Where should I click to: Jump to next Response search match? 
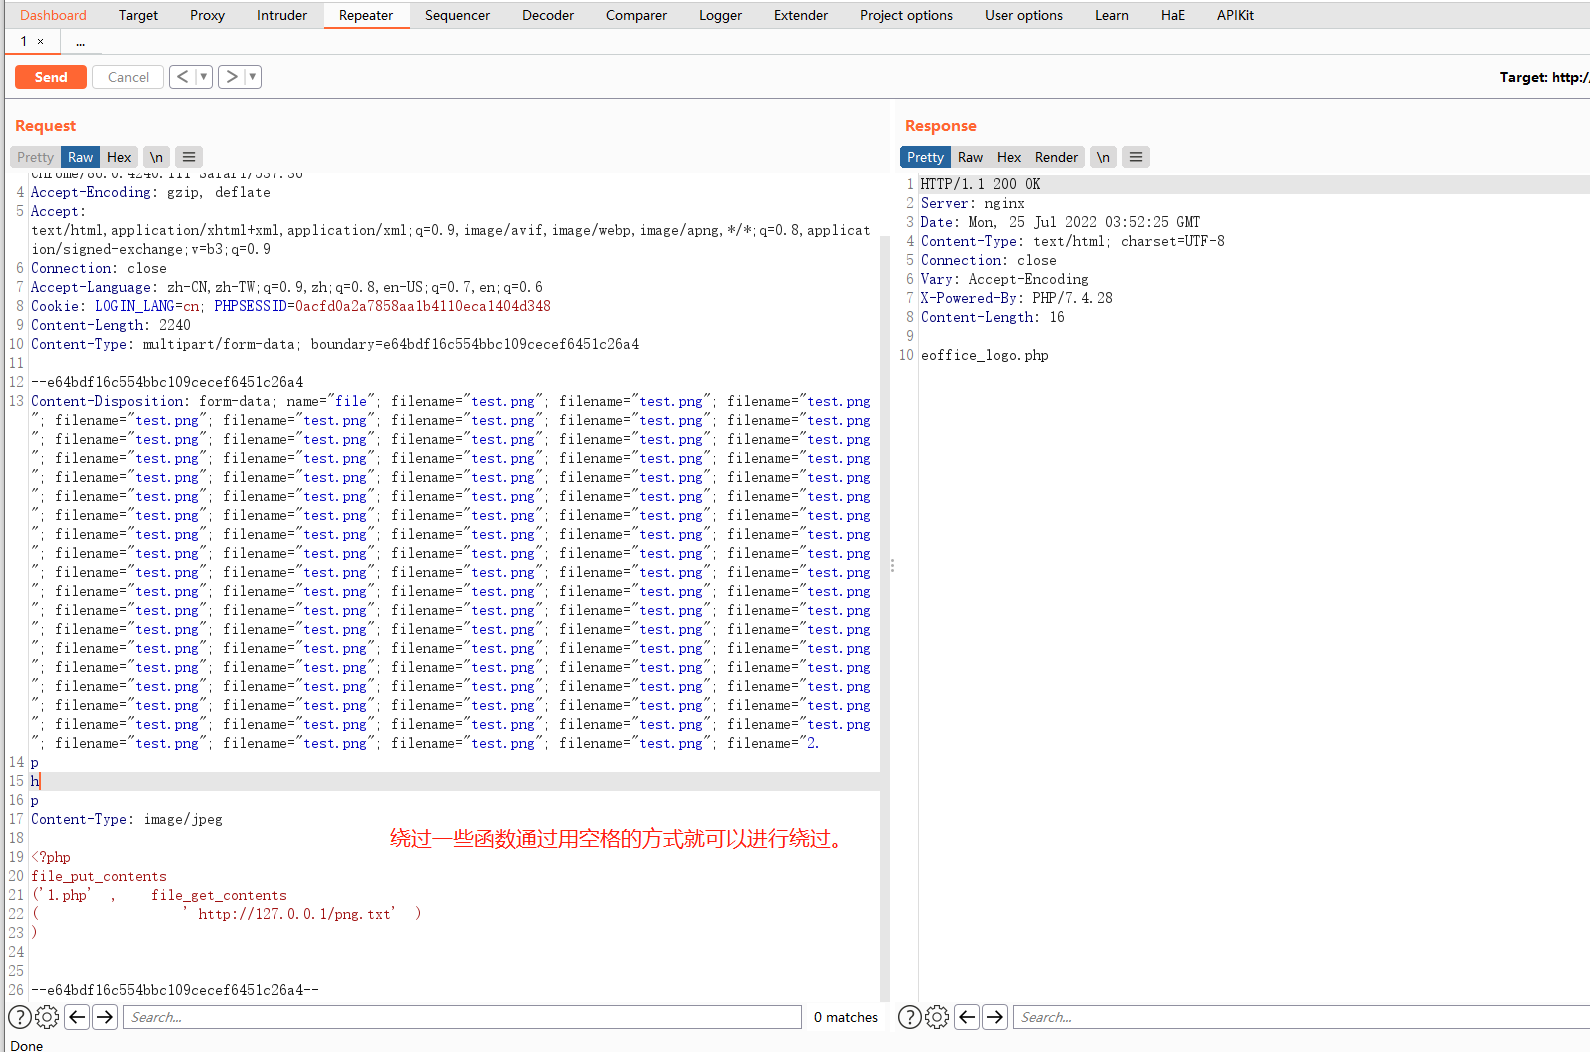(x=995, y=1017)
